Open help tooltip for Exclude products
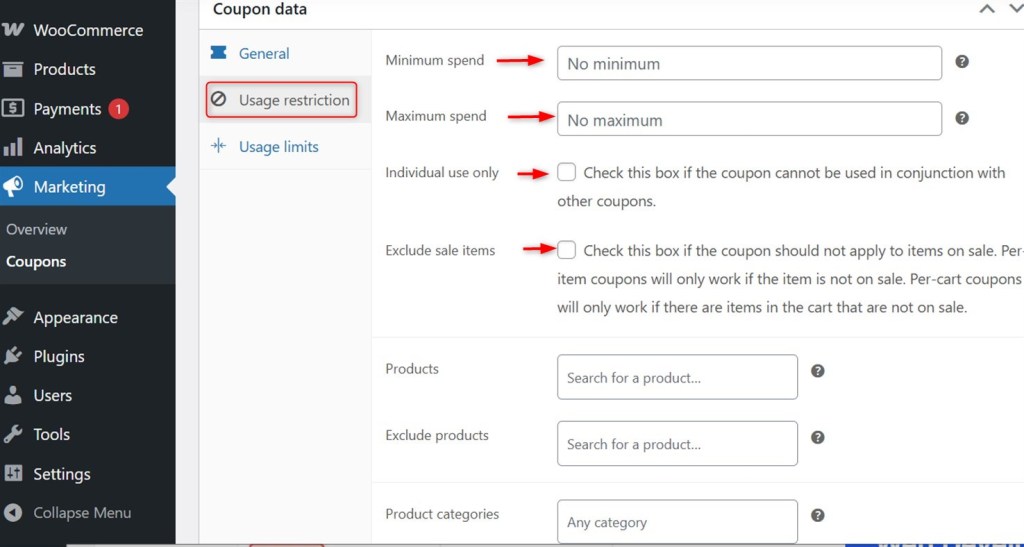 click(818, 437)
